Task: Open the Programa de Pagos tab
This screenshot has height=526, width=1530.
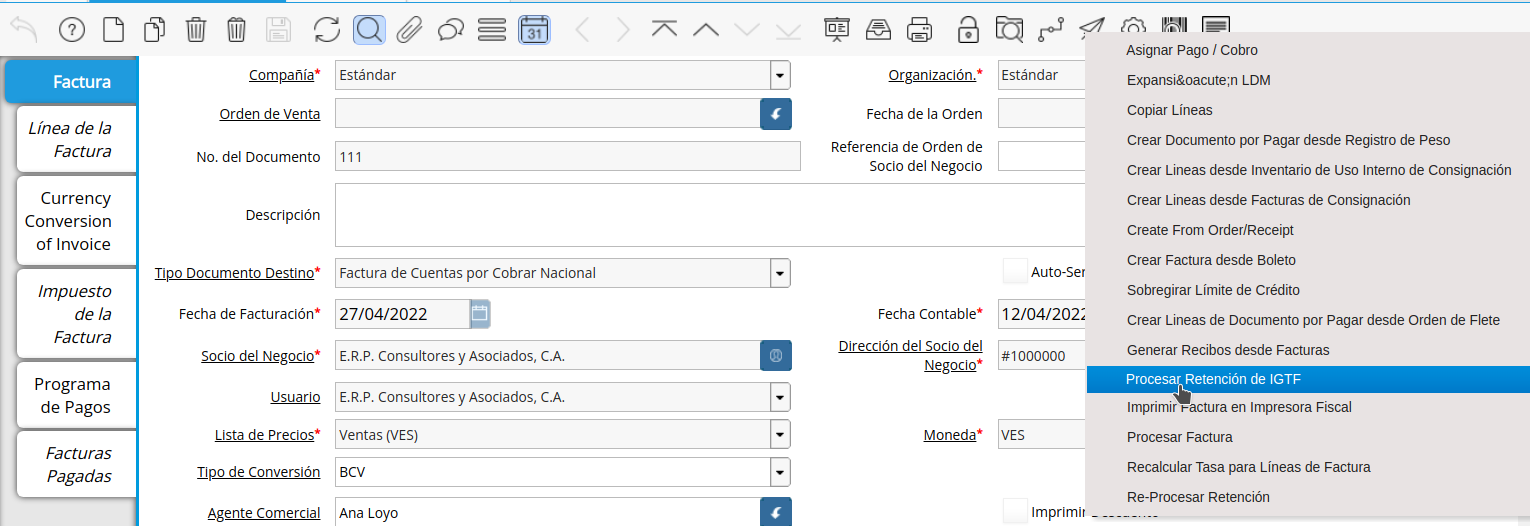Action: (x=72, y=396)
